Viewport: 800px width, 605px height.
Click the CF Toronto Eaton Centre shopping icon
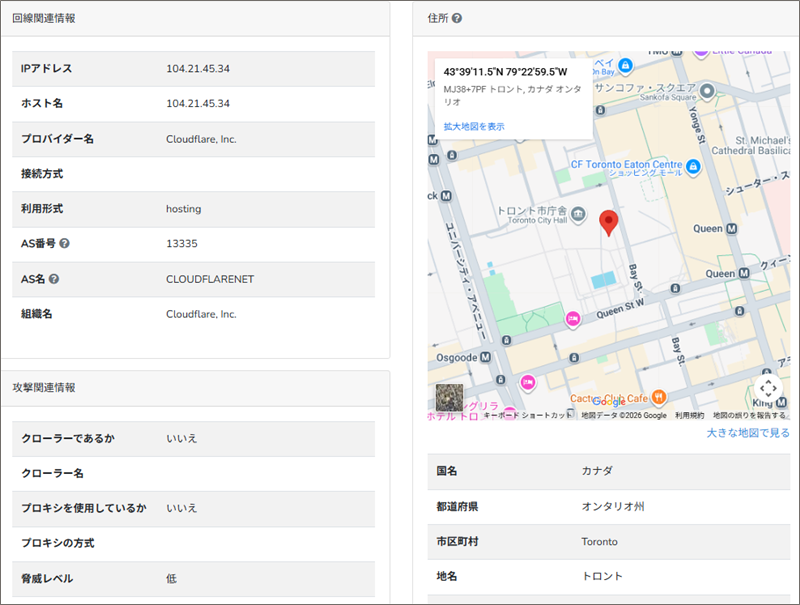pos(692,164)
